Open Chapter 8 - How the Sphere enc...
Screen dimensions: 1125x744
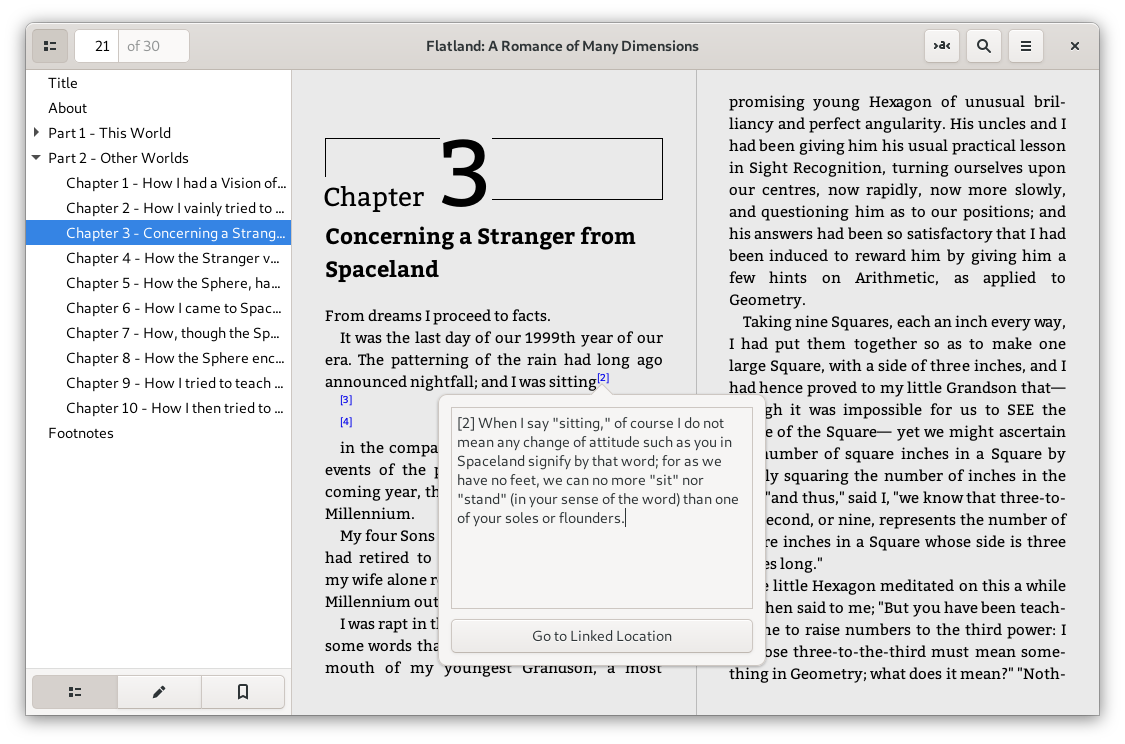pyautogui.click(x=159, y=358)
